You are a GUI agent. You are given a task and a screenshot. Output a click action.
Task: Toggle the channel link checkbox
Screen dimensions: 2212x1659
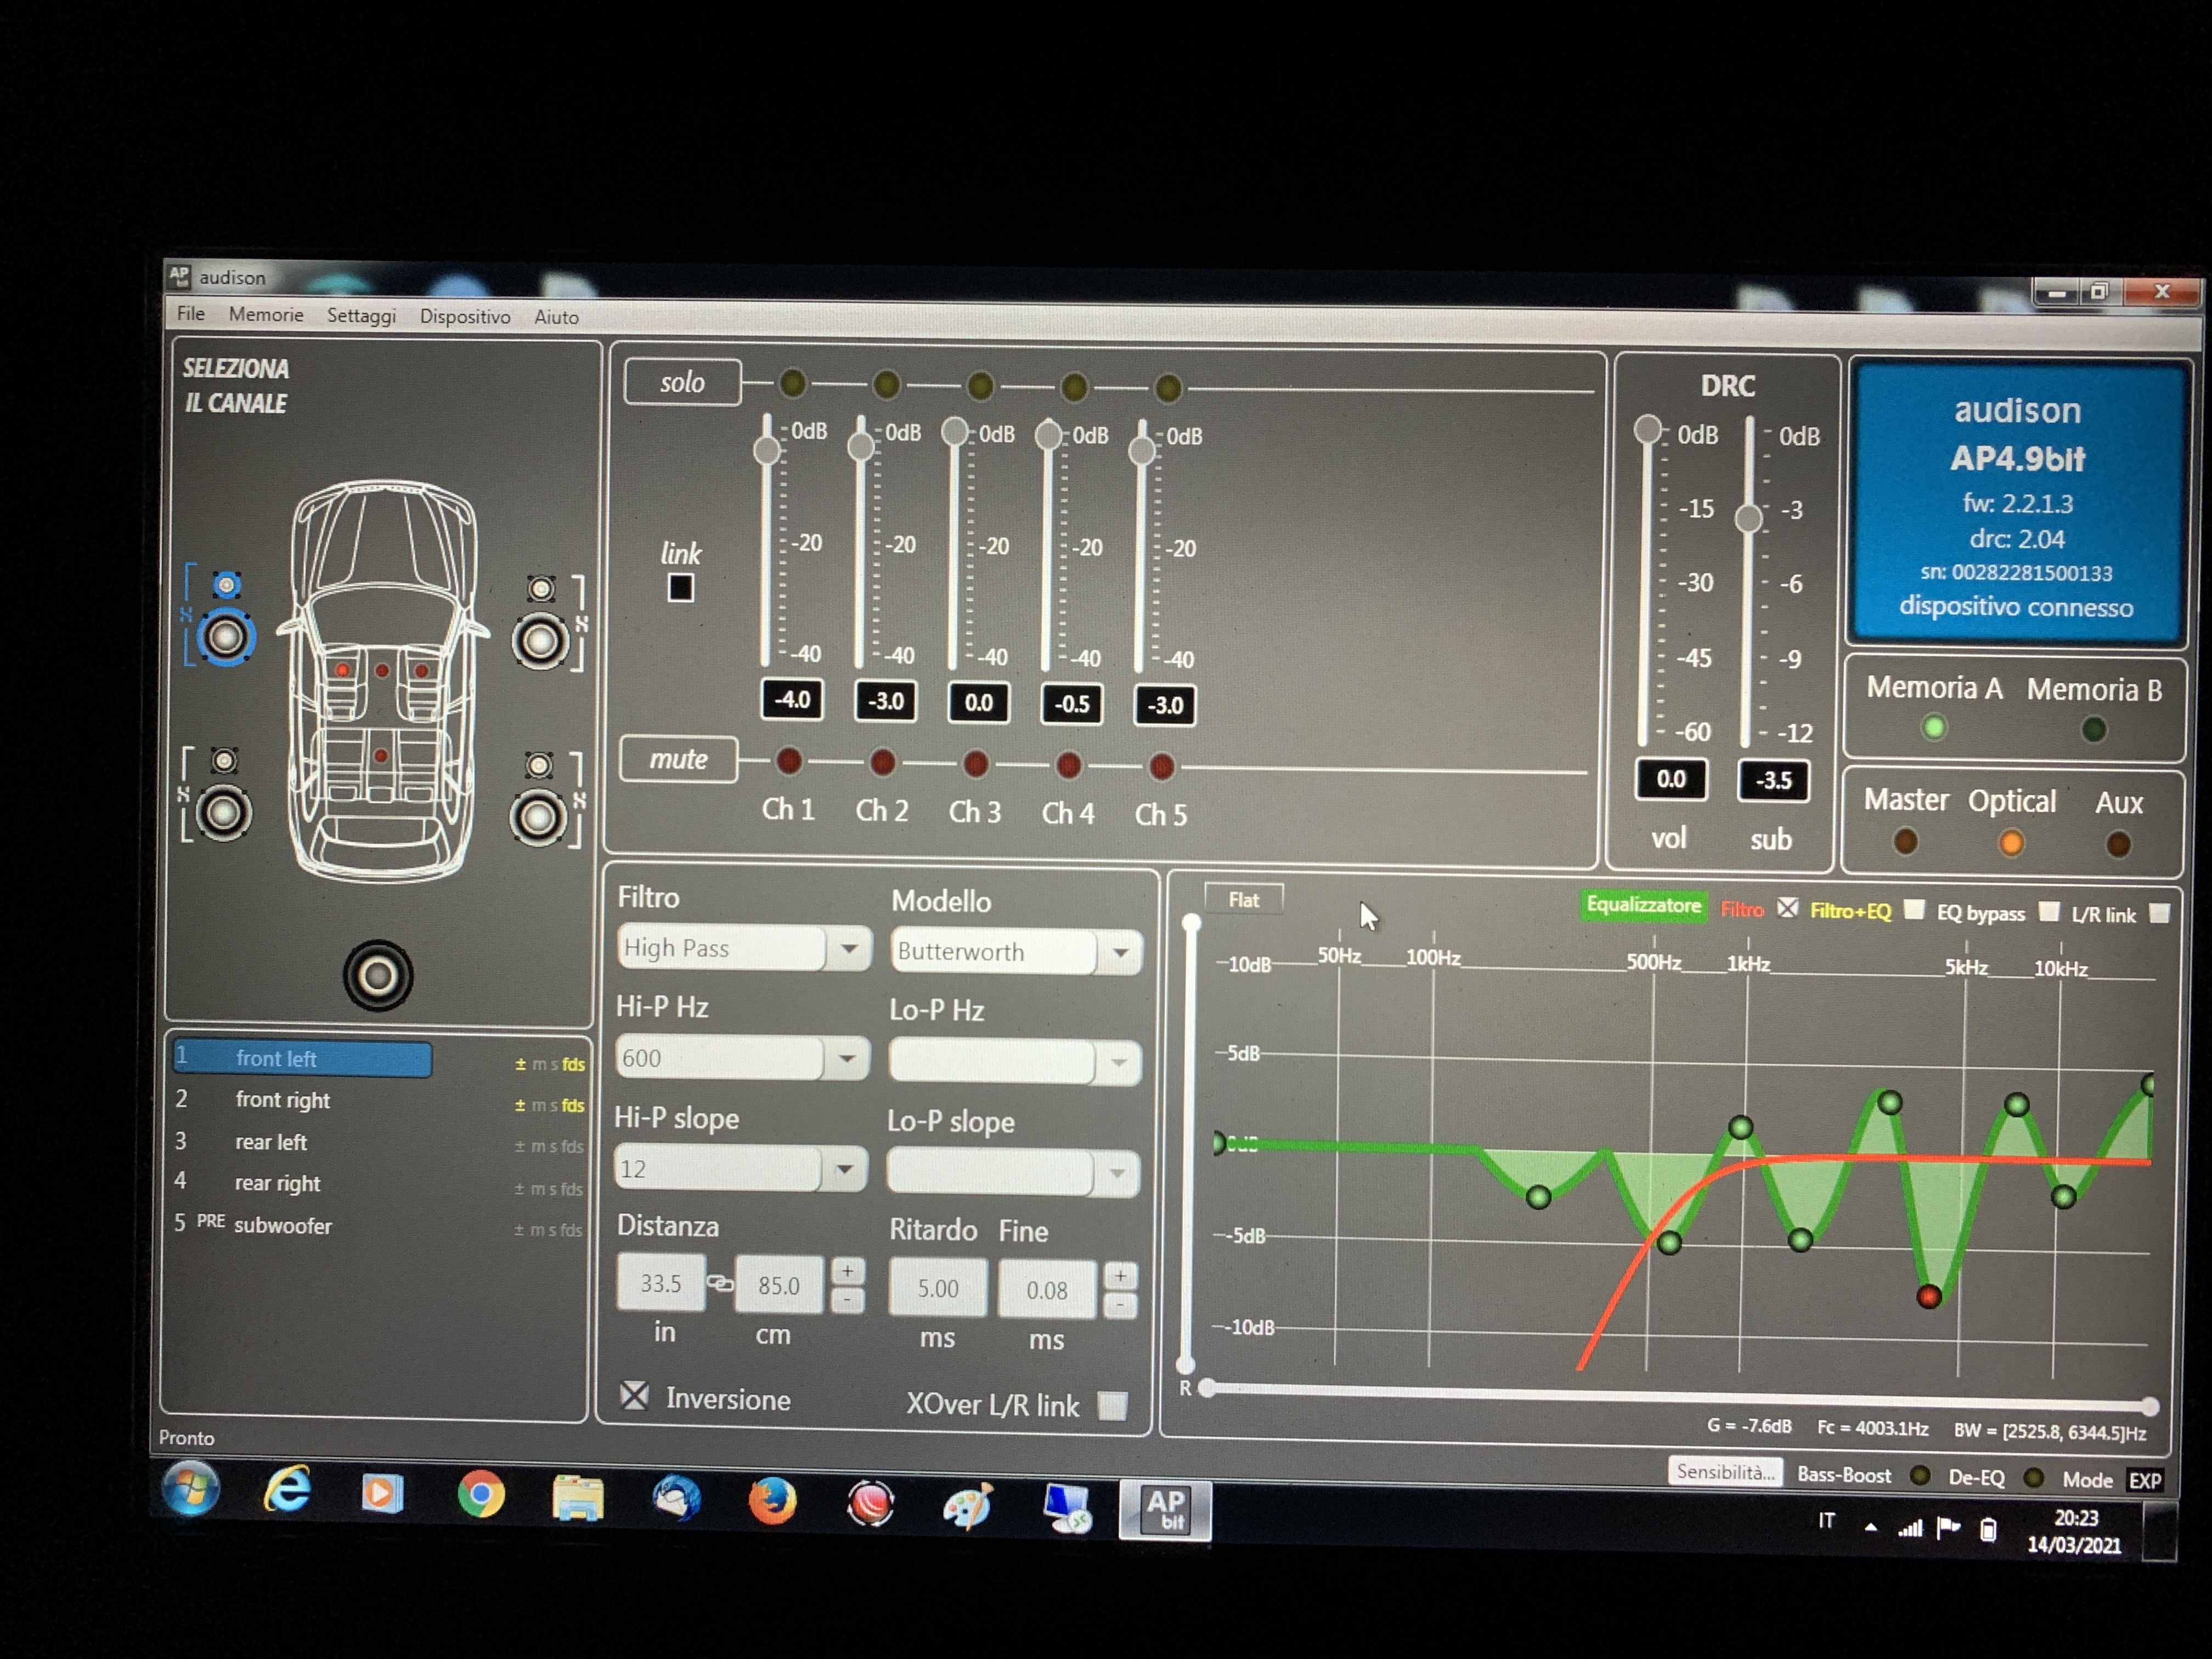tap(681, 588)
